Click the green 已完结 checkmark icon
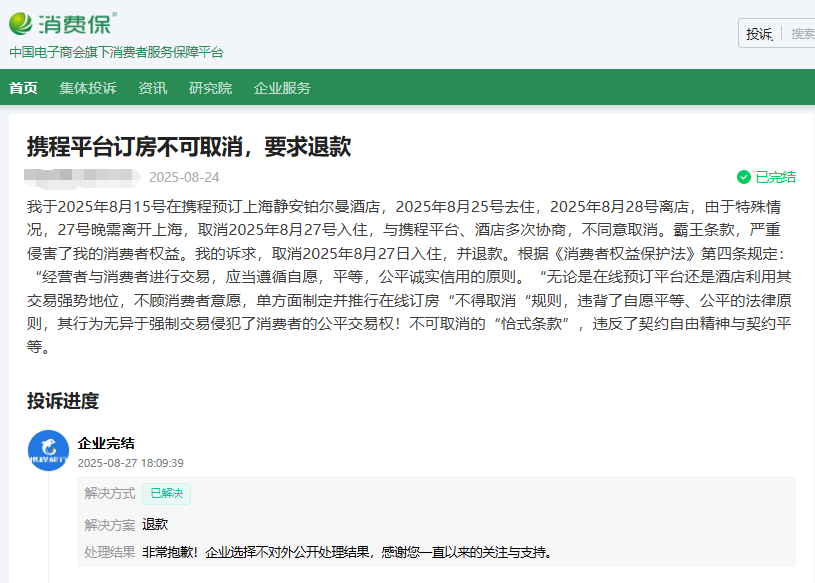815x583 pixels. tap(744, 177)
